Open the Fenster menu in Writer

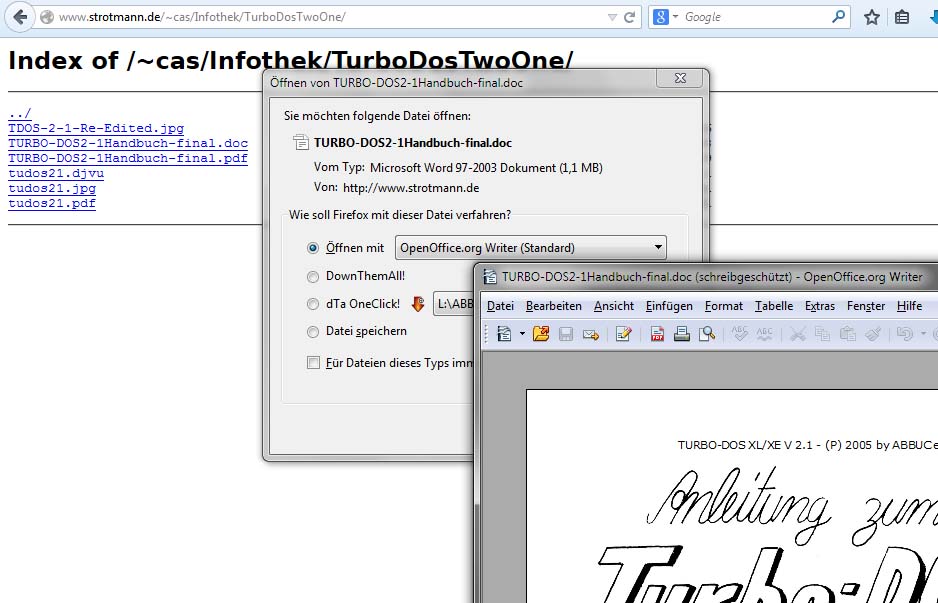tap(866, 306)
